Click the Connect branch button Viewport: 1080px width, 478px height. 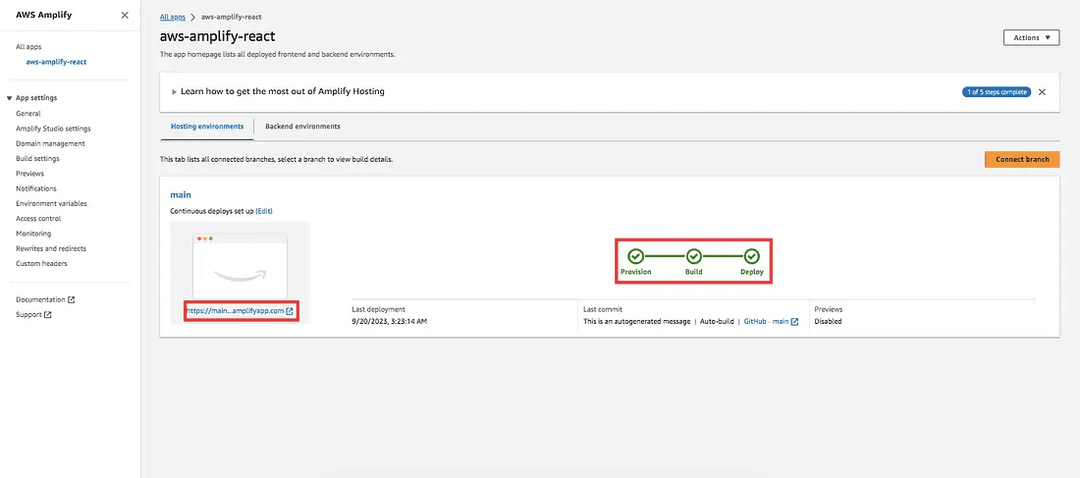1022,159
